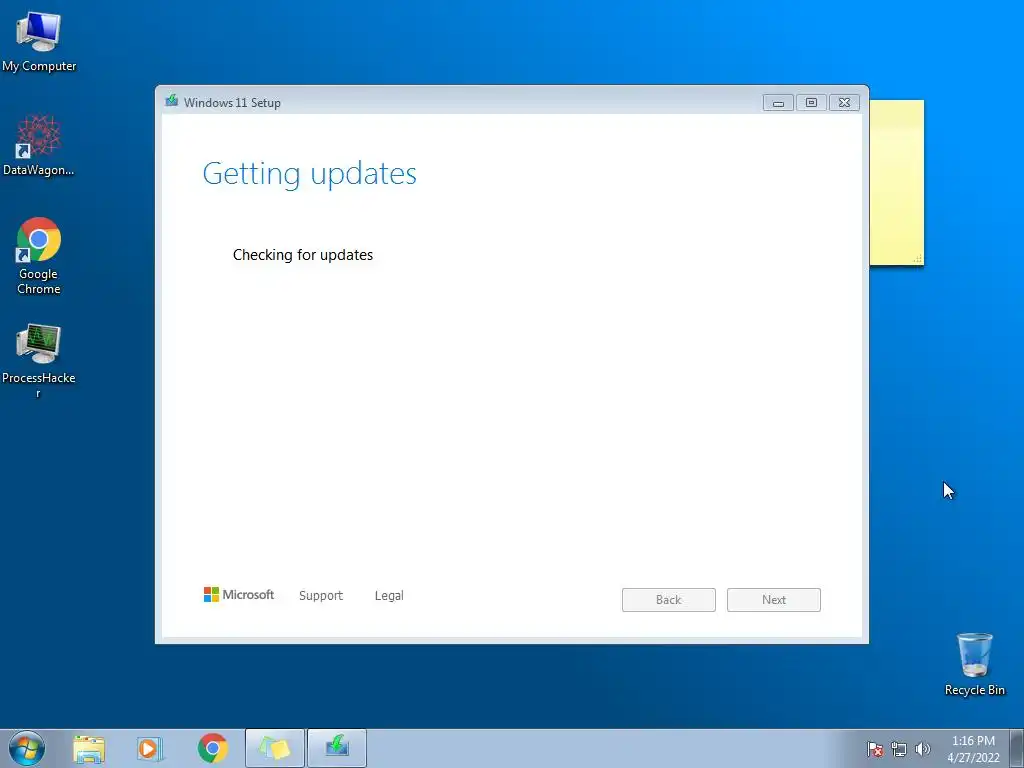Viewport: 1024px width, 768px height.
Task: Click the Show desktop strip on taskbar
Action: (1017, 749)
